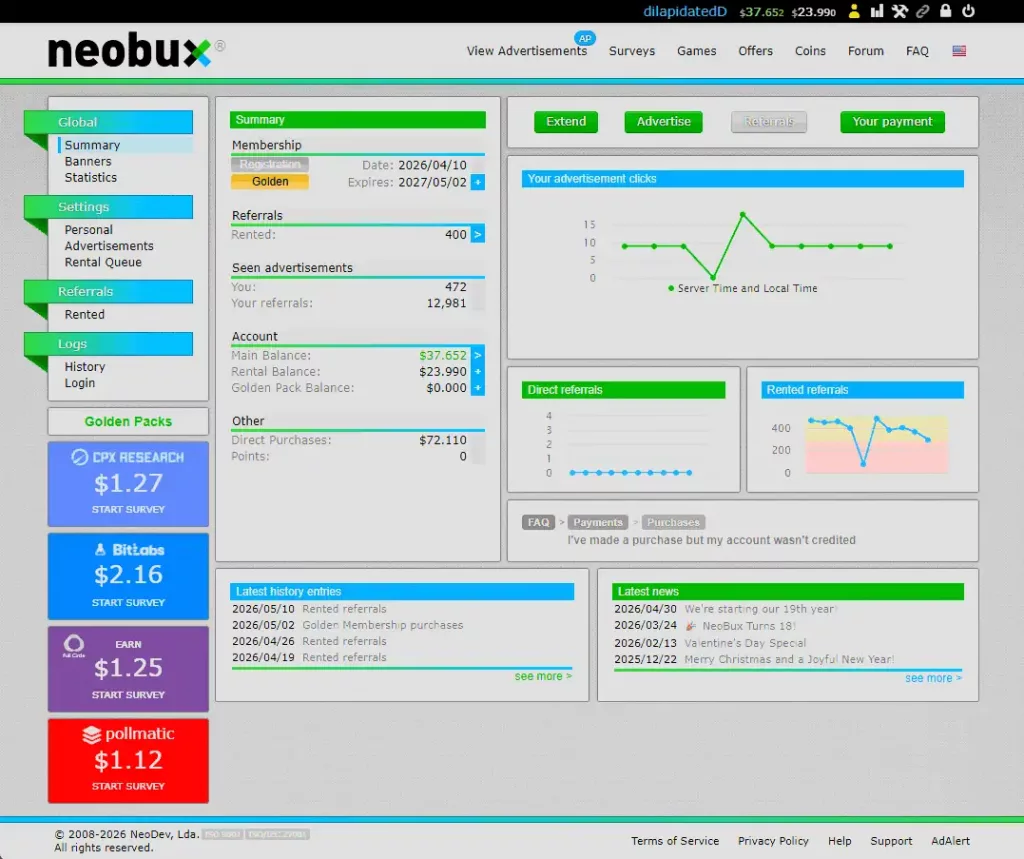Click the $23.990 balance in top bar

click(x=813, y=12)
